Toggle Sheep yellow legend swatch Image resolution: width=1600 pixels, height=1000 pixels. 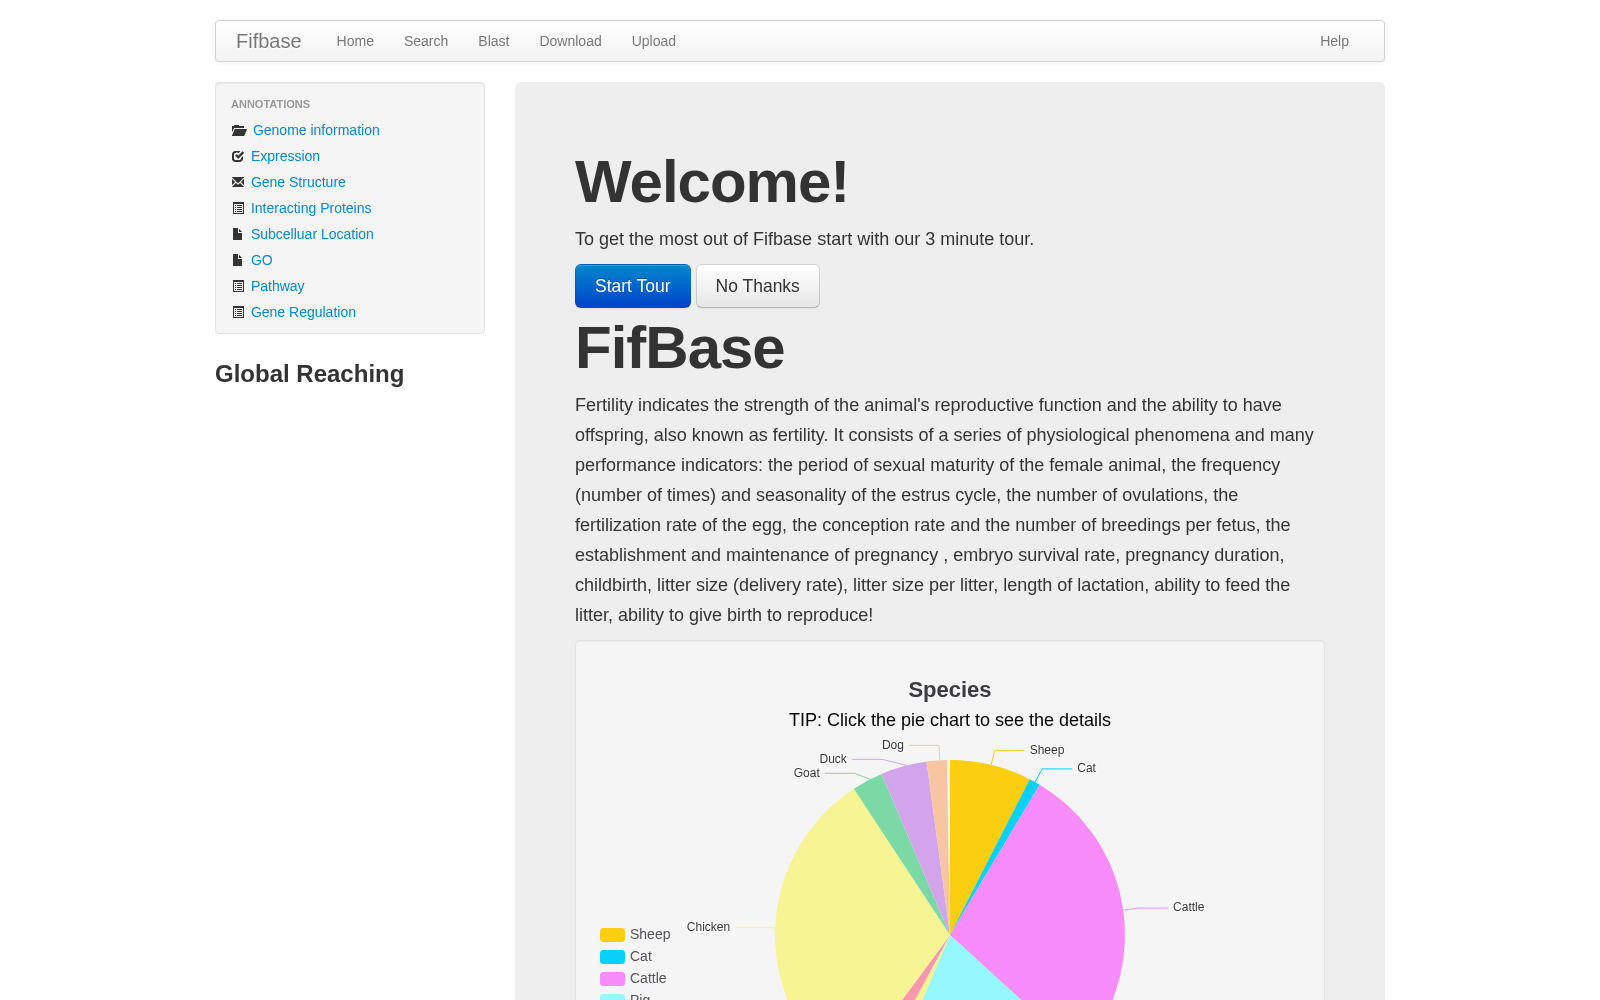[x=612, y=935]
